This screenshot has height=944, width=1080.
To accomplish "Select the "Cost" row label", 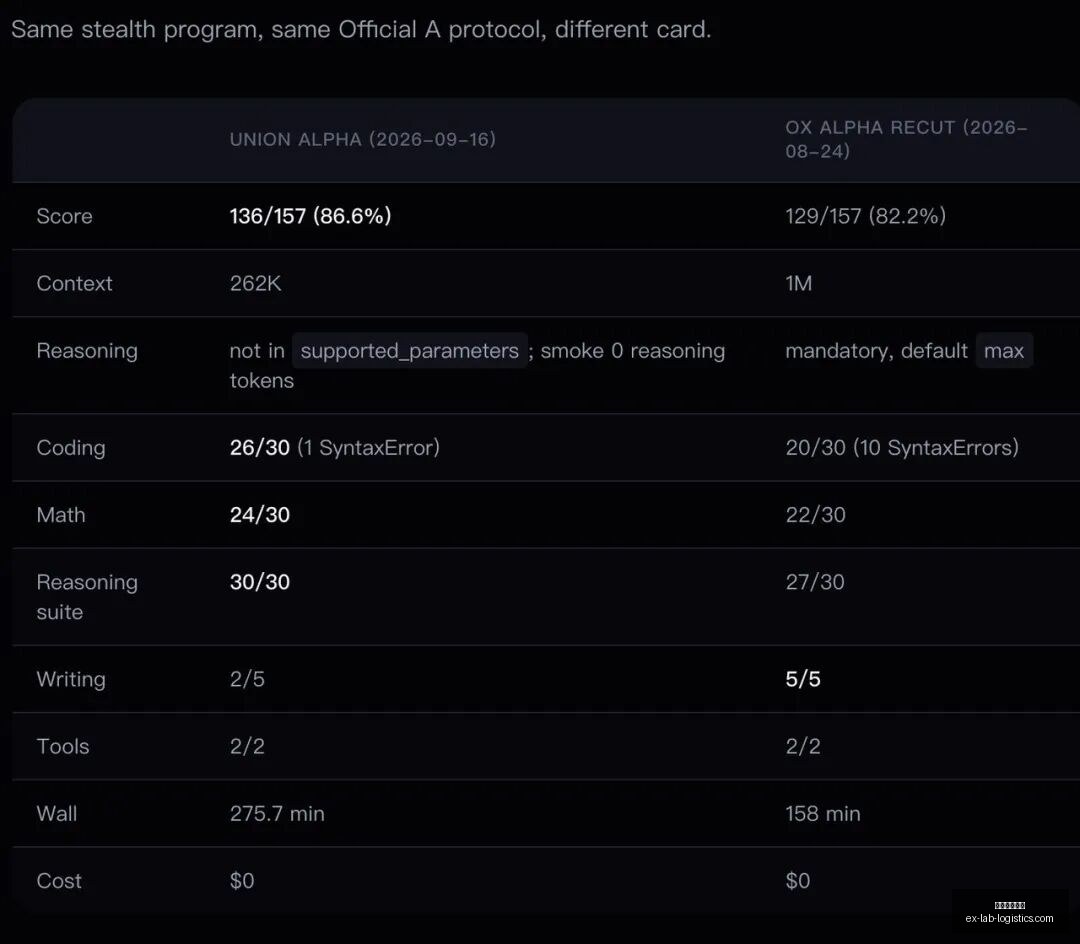I will pos(59,881).
